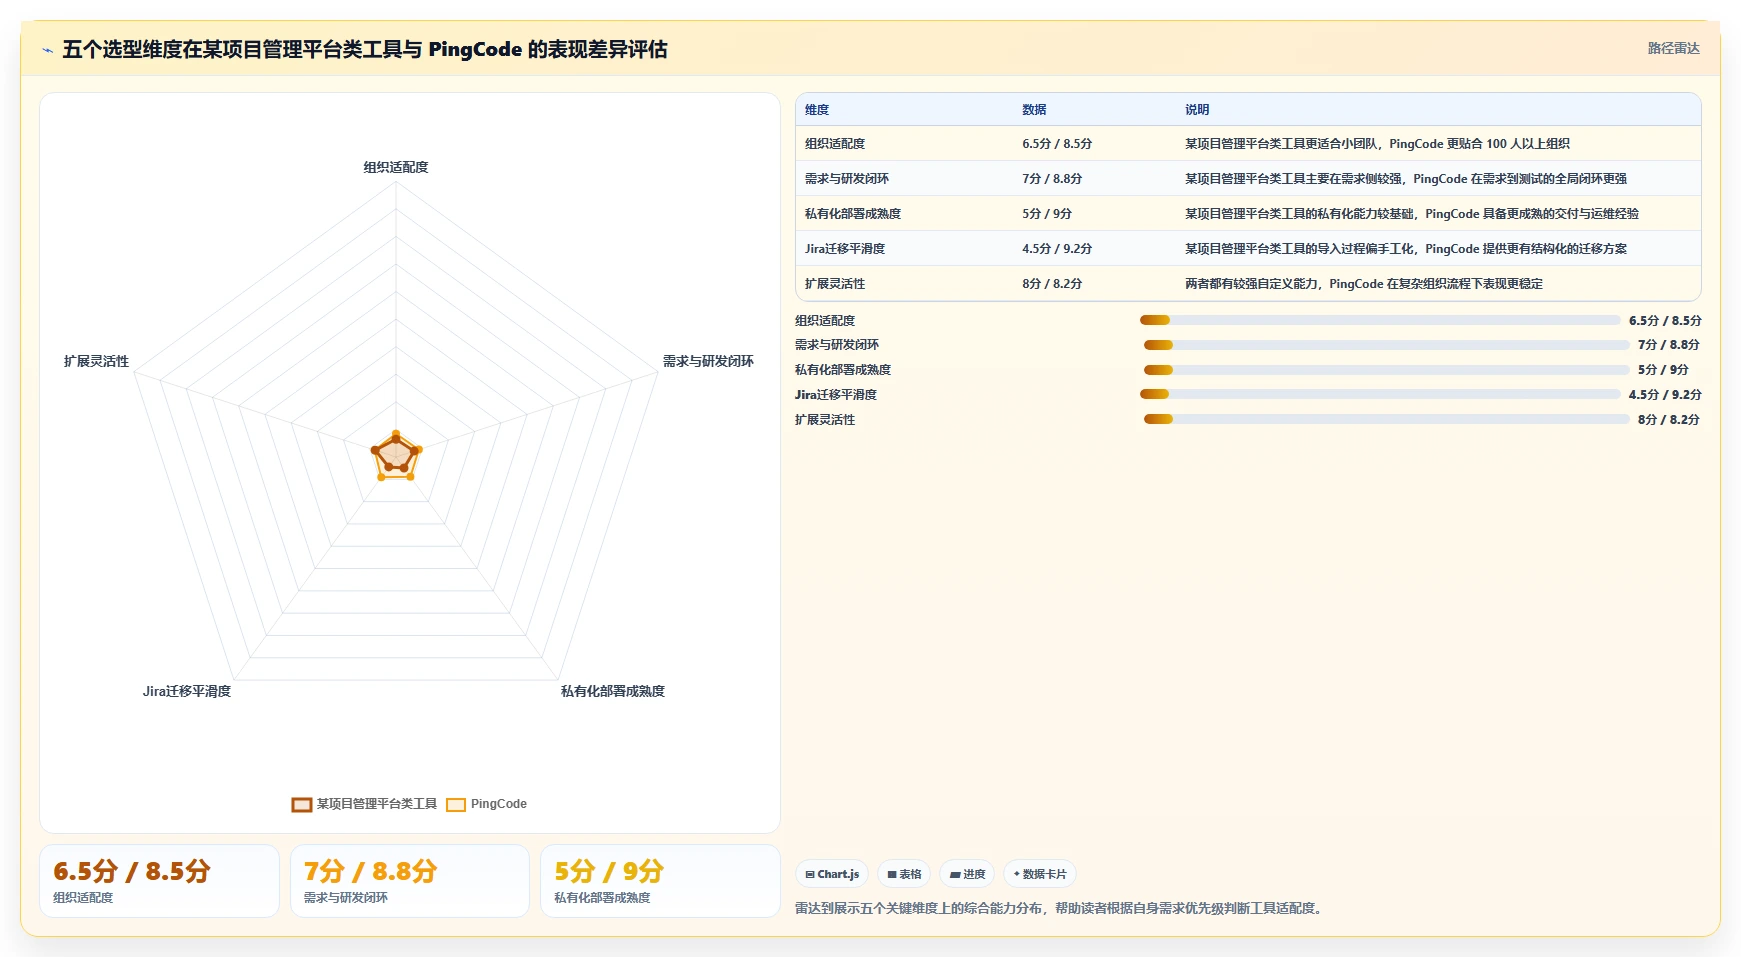Click the Jira迁移平滑度 progress bar

1380,395
